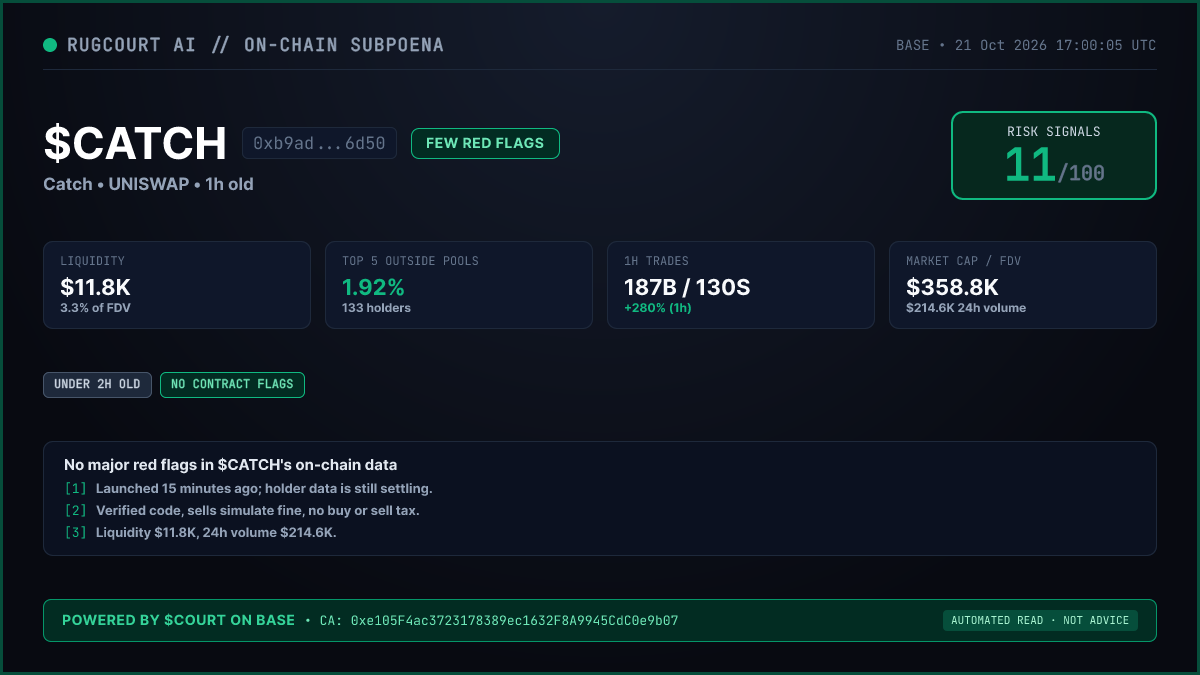The height and width of the screenshot is (675, 1200).
Task: Click the AUTOMATED READ · NOT ADVICE badge
Action: (x=1040, y=621)
